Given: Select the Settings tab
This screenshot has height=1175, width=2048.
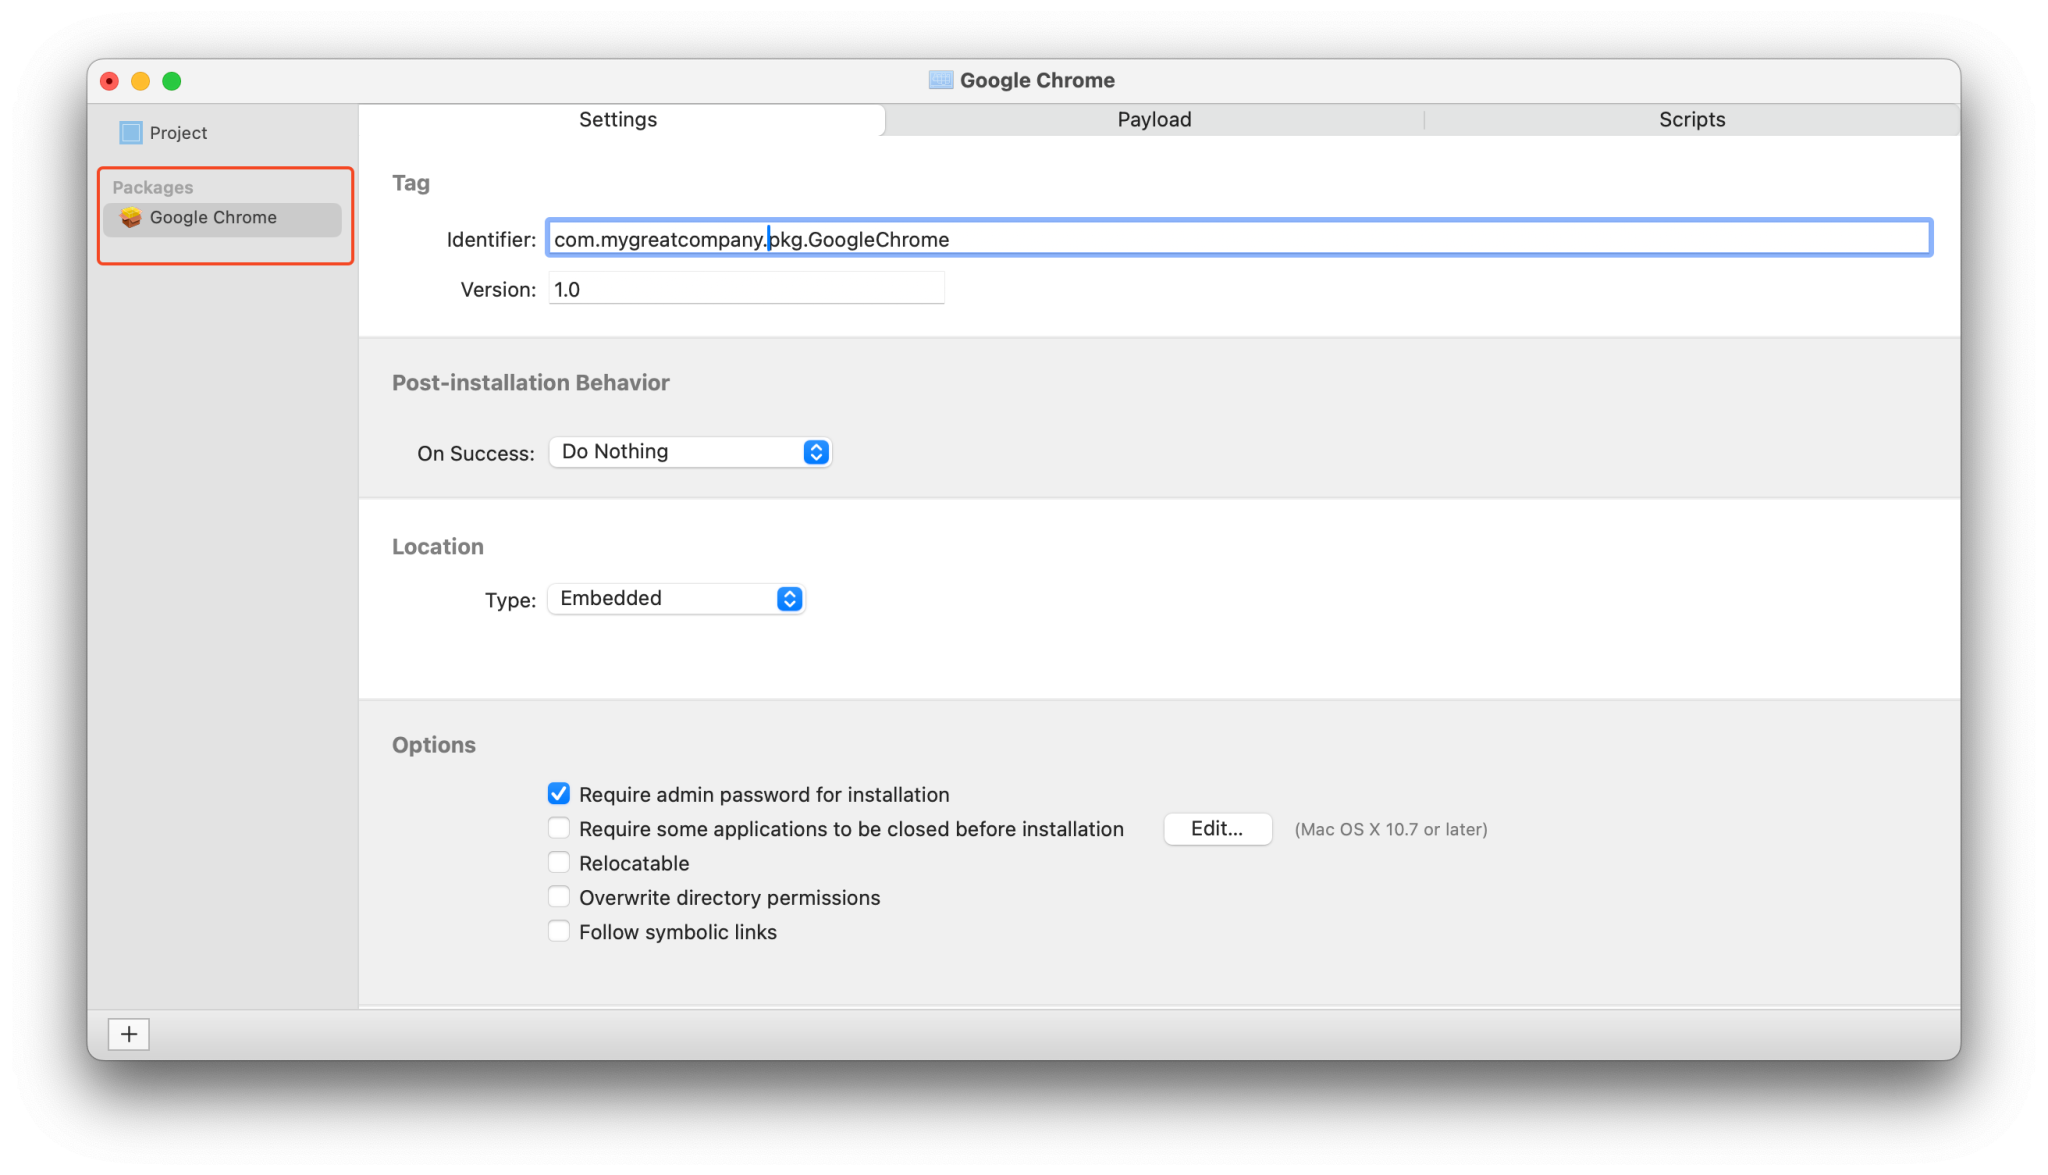Looking at the screenshot, I should tap(618, 120).
